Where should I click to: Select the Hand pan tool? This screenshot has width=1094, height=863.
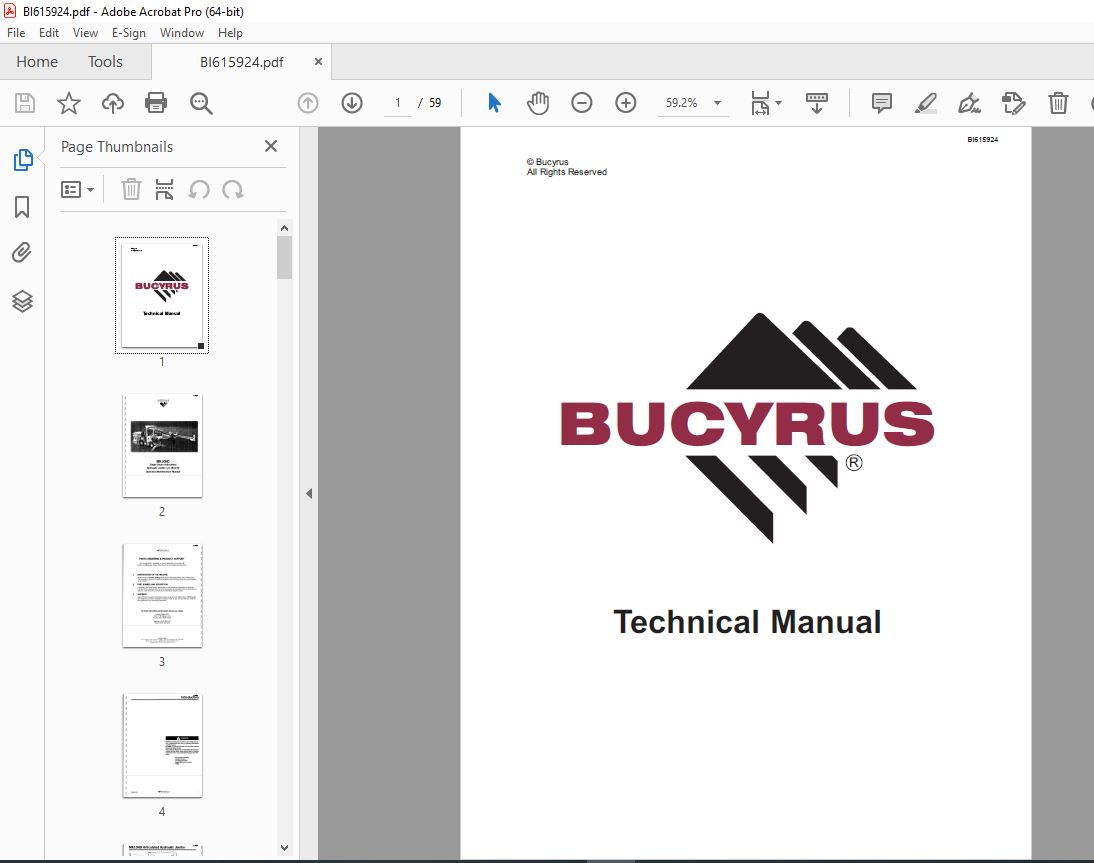coord(538,103)
